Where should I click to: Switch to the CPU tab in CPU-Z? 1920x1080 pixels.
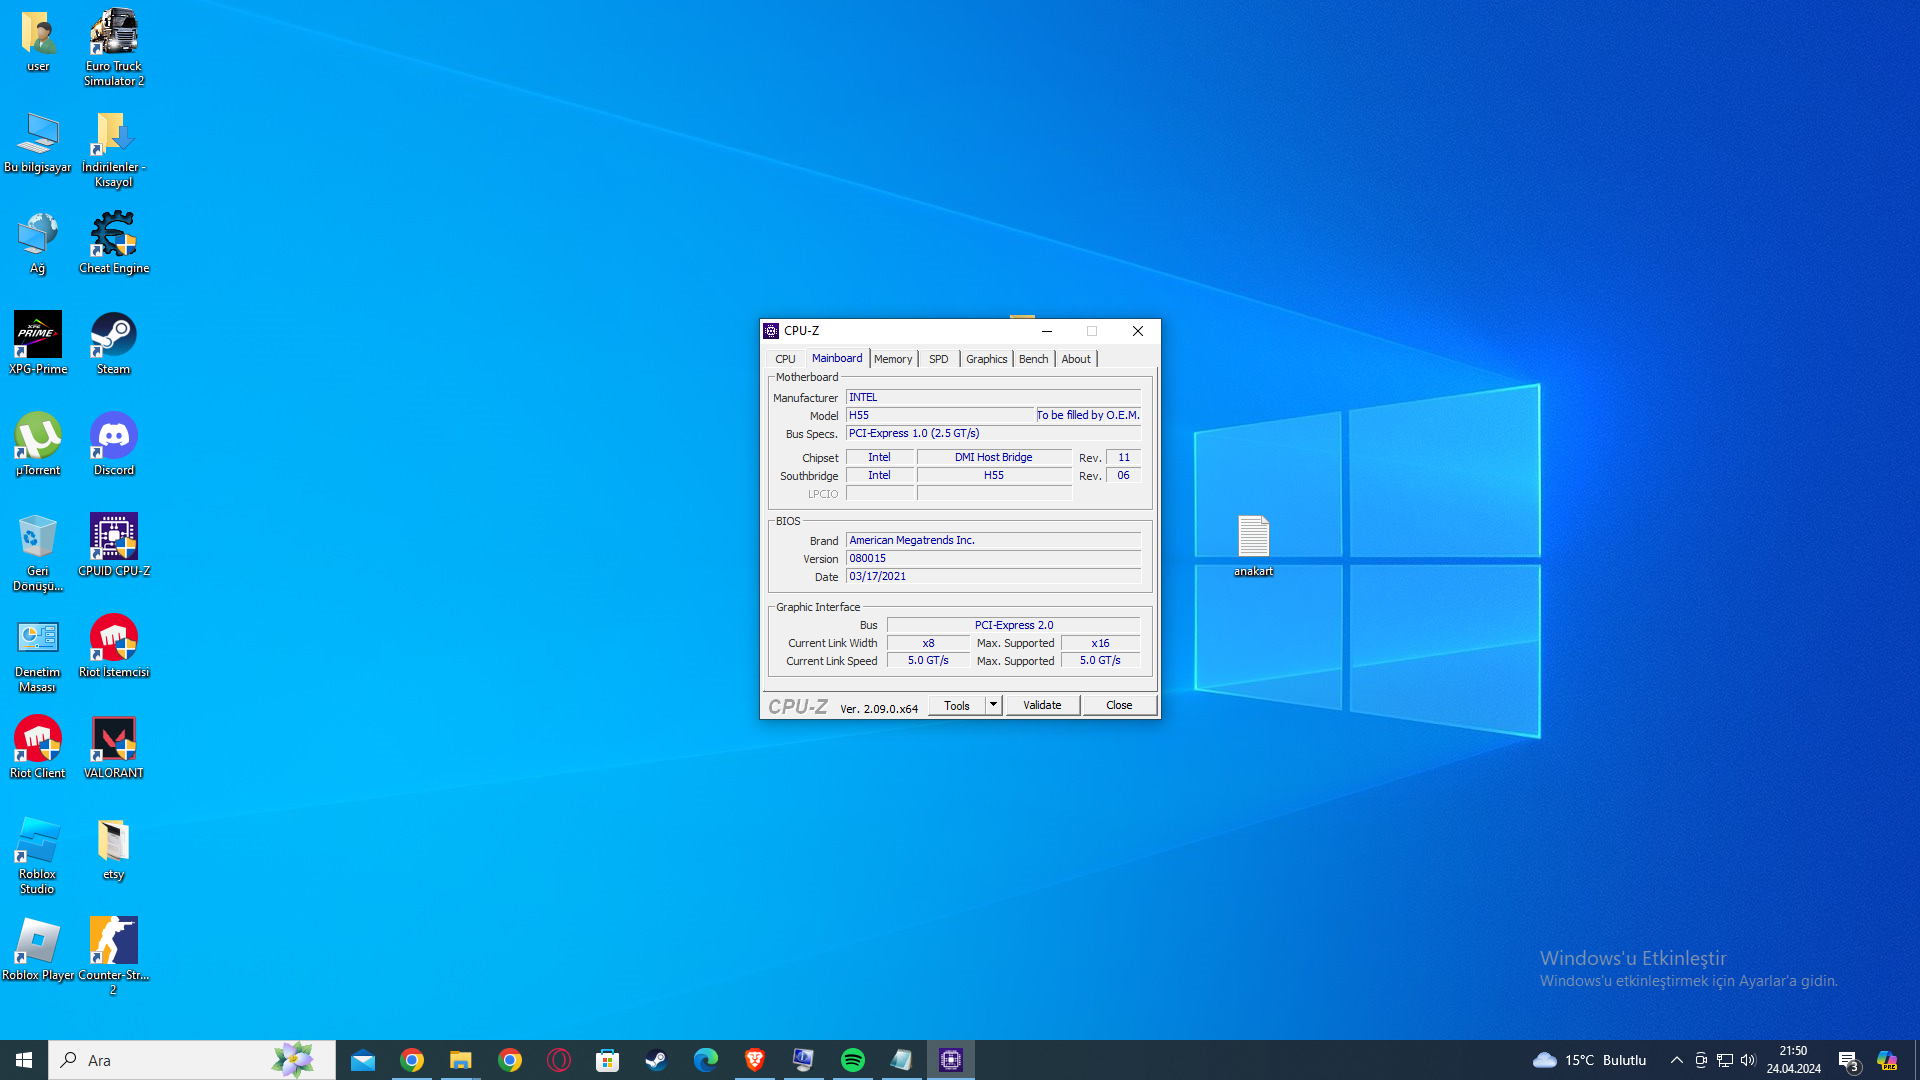coord(785,359)
